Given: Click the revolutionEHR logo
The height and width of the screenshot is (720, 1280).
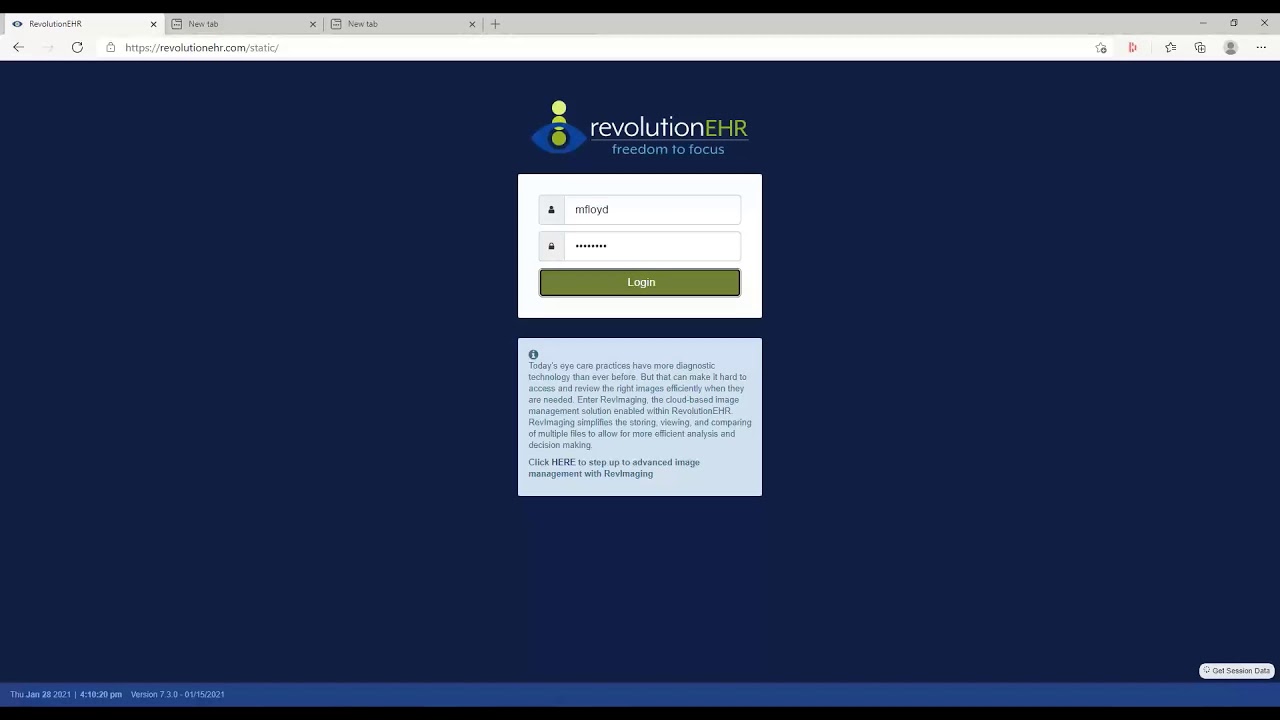Looking at the screenshot, I should coord(640,128).
